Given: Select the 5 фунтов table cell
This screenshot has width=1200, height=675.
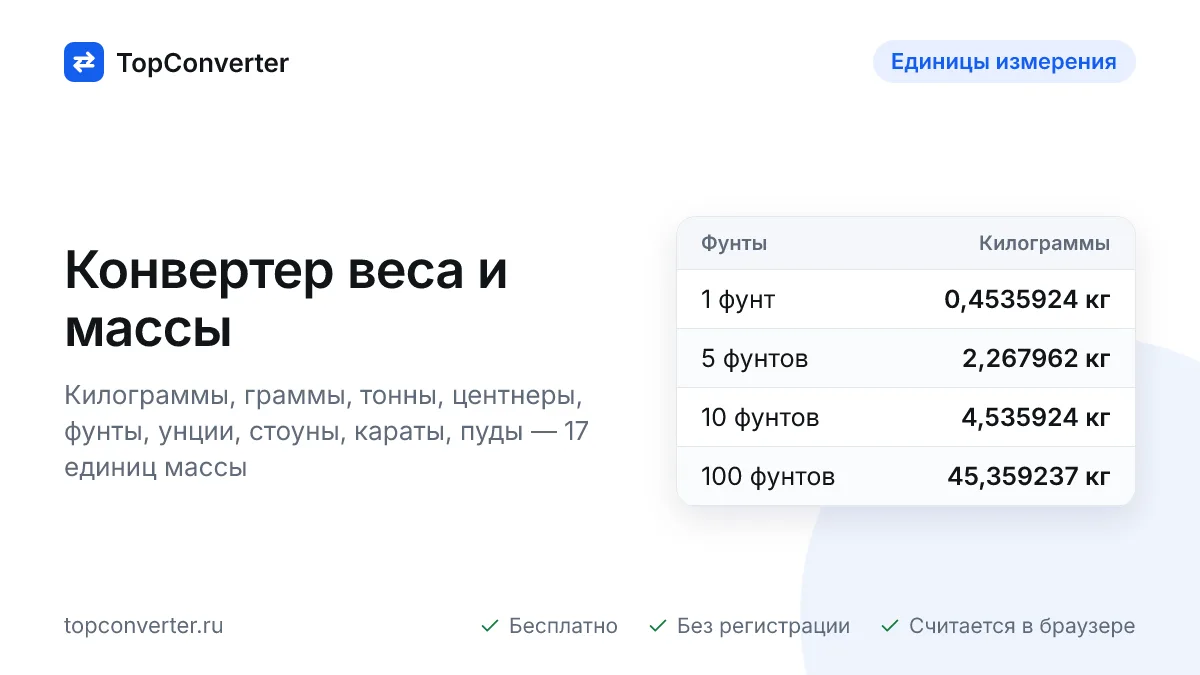Looking at the screenshot, I should coord(755,358).
